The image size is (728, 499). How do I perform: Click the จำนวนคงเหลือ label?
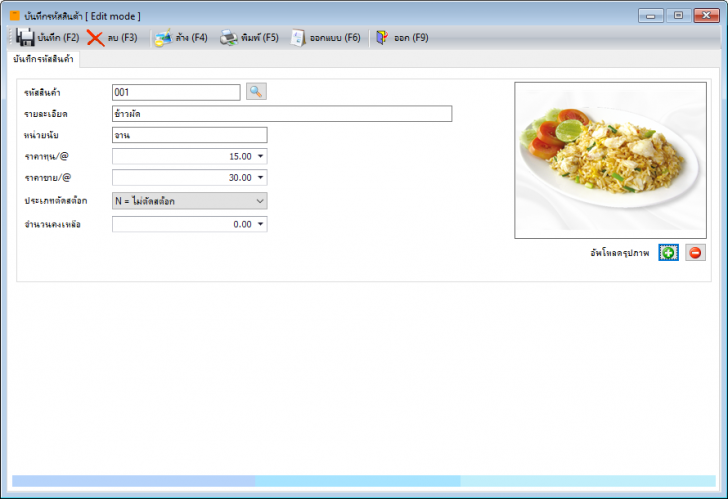tap(52, 225)
